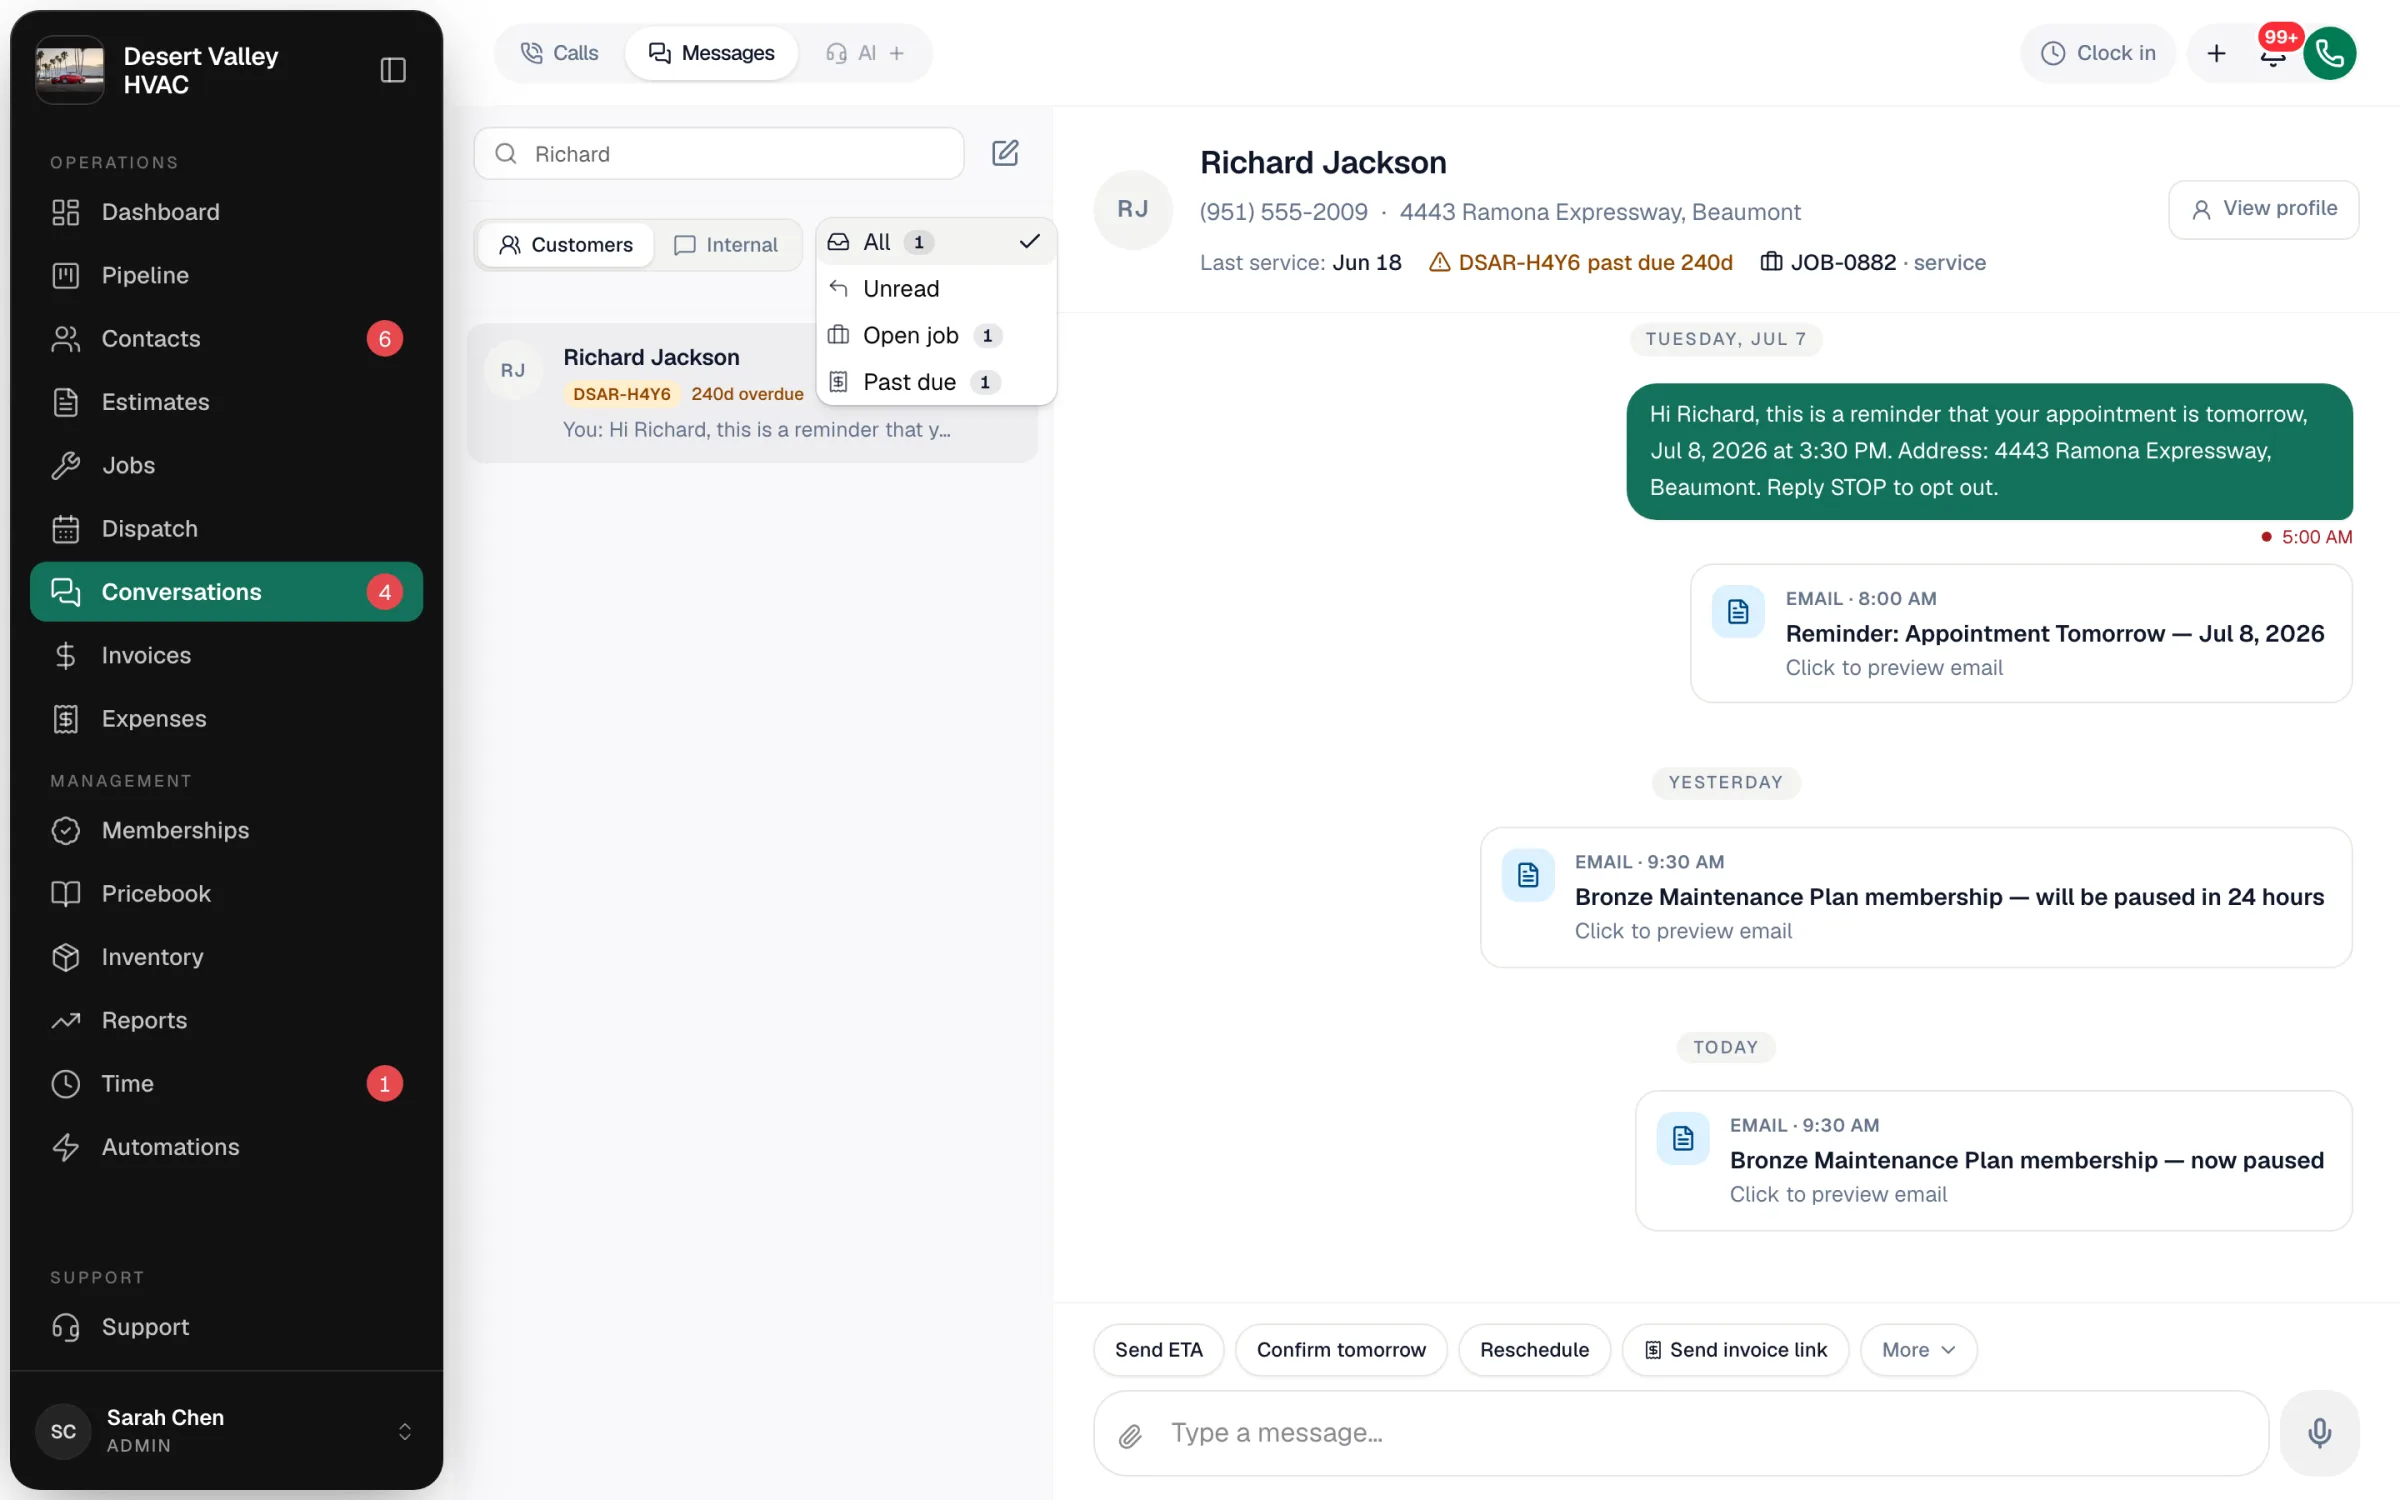This screenshot has height=1500, width=2400.
Task: Open Time tracking
Action: click(226, 1083)
